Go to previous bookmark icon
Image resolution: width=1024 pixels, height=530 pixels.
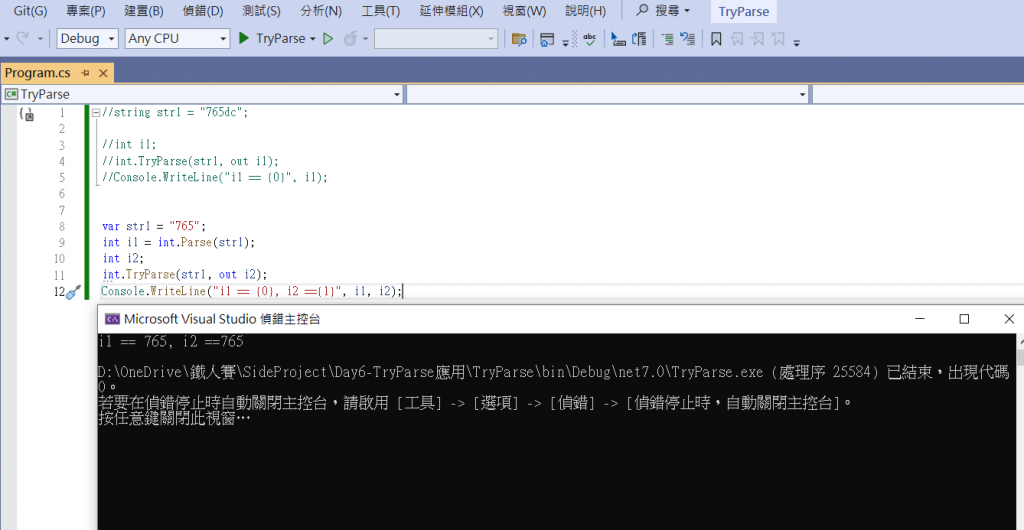(x=737, y=39)
